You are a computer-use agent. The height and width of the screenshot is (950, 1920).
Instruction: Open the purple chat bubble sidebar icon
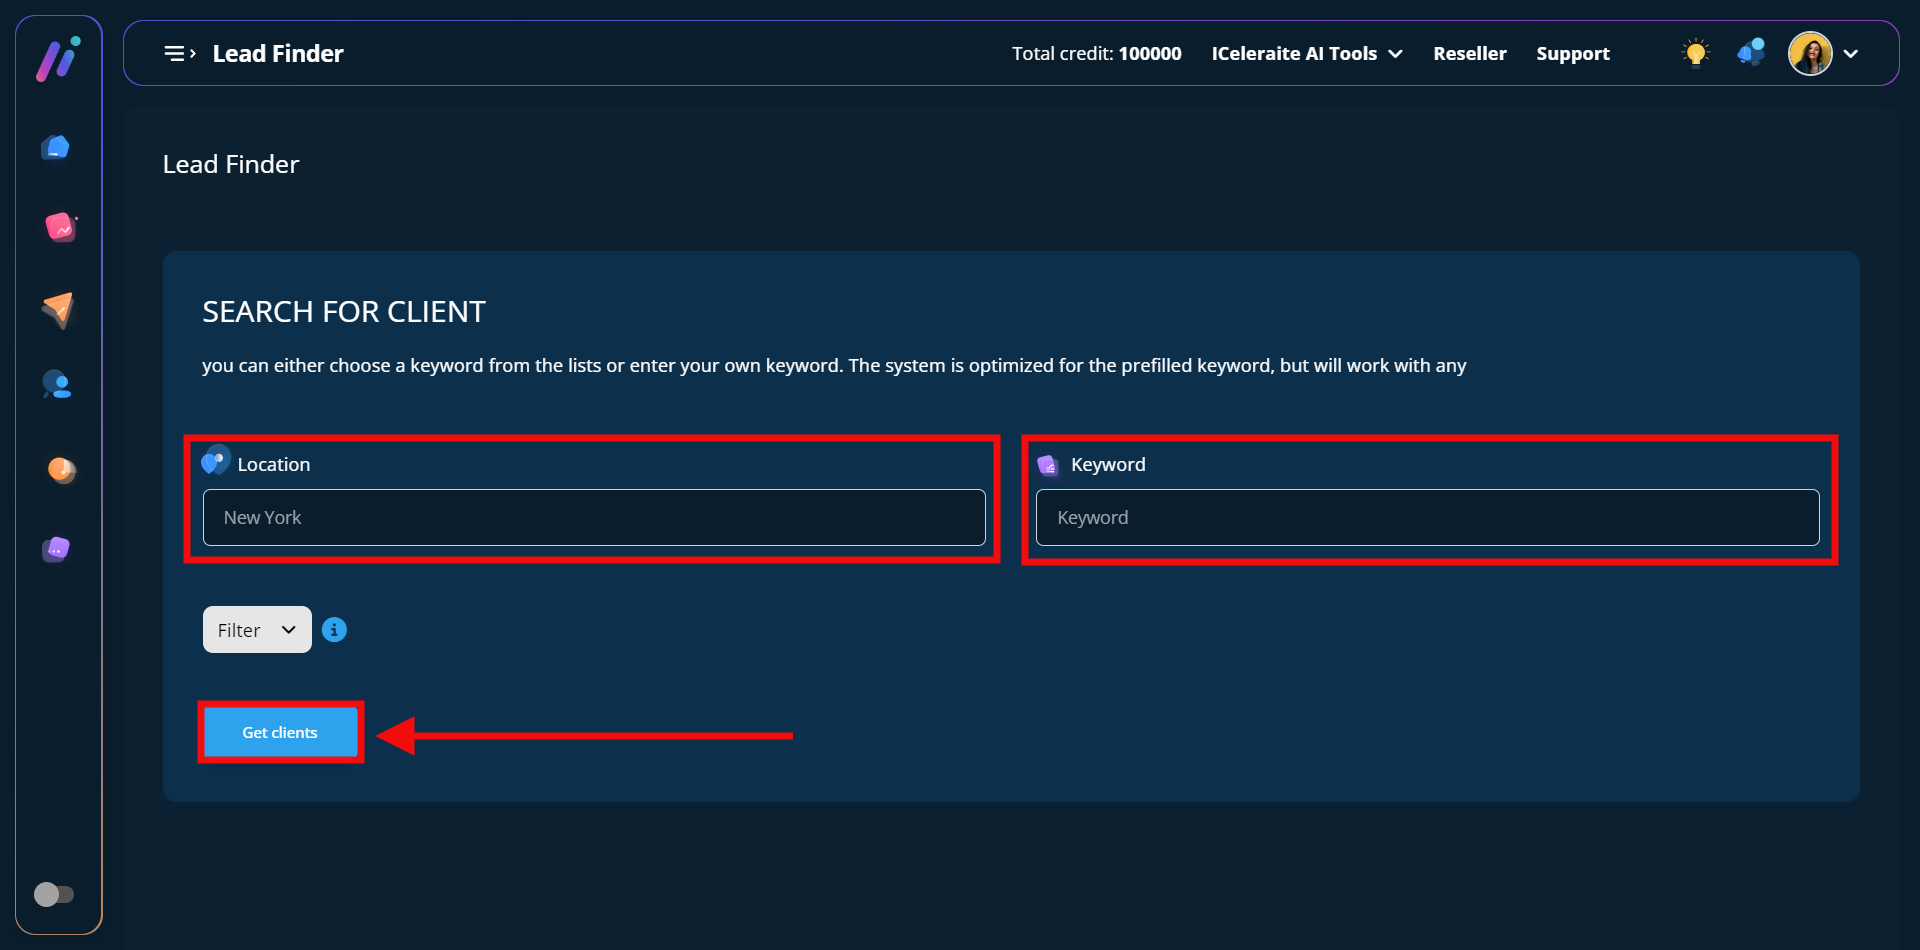pyautogui.click(x=57, y=549)
